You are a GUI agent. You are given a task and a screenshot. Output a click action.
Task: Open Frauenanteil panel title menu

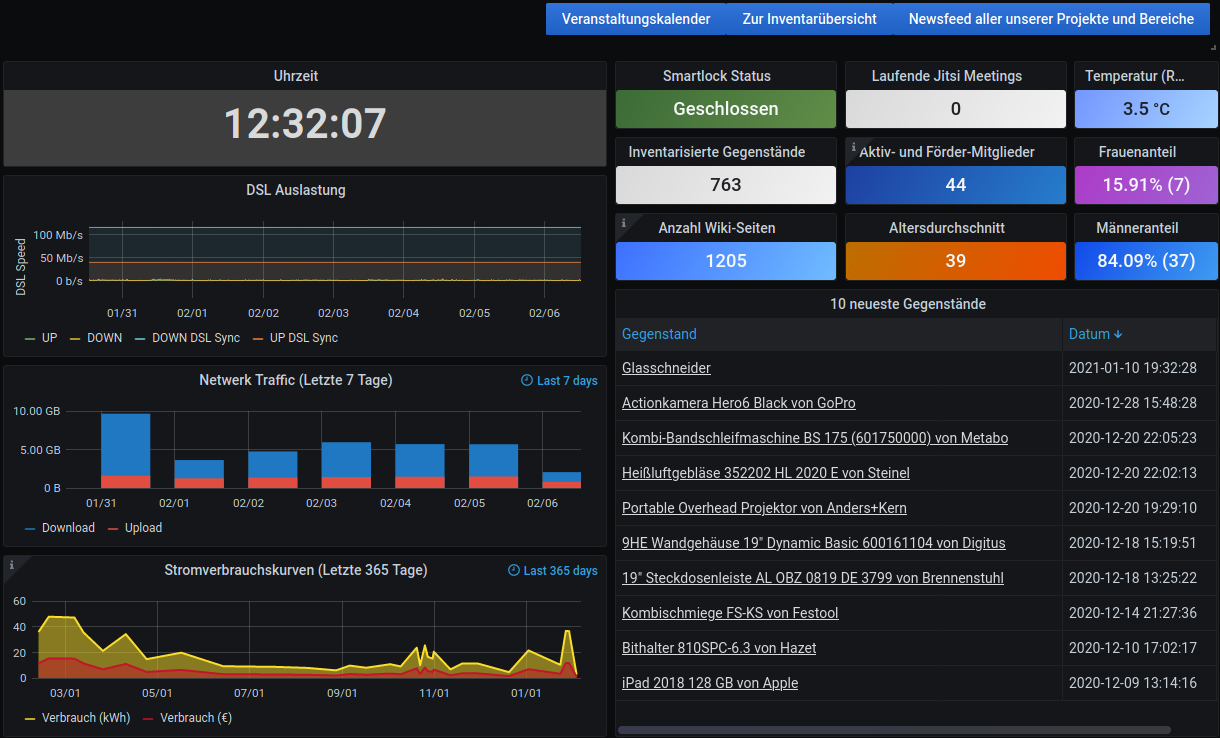tap(1137, 152)
